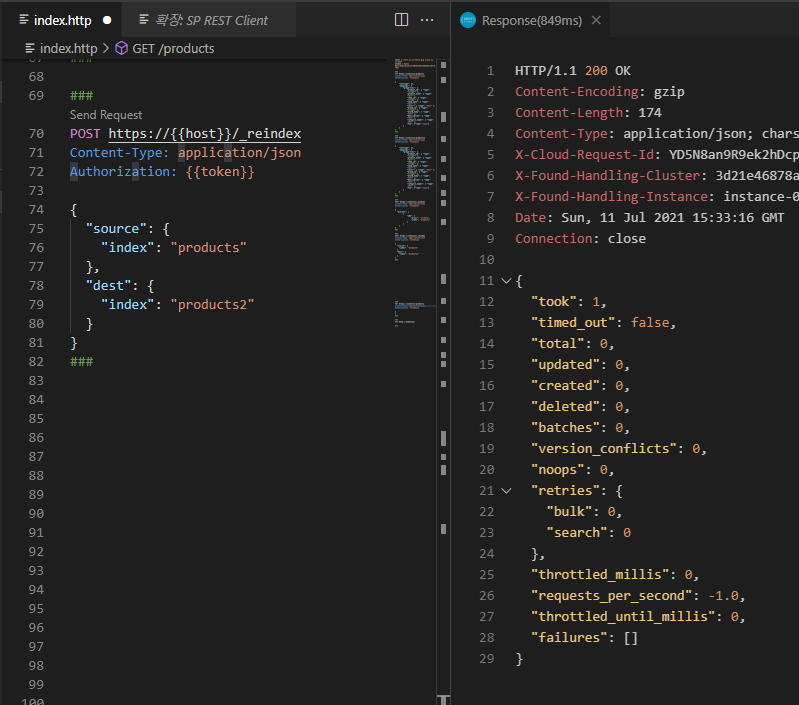Open the editor More Actions ellipsis menu
This screenshot has height=705, width=799.
tap(428, 20)
